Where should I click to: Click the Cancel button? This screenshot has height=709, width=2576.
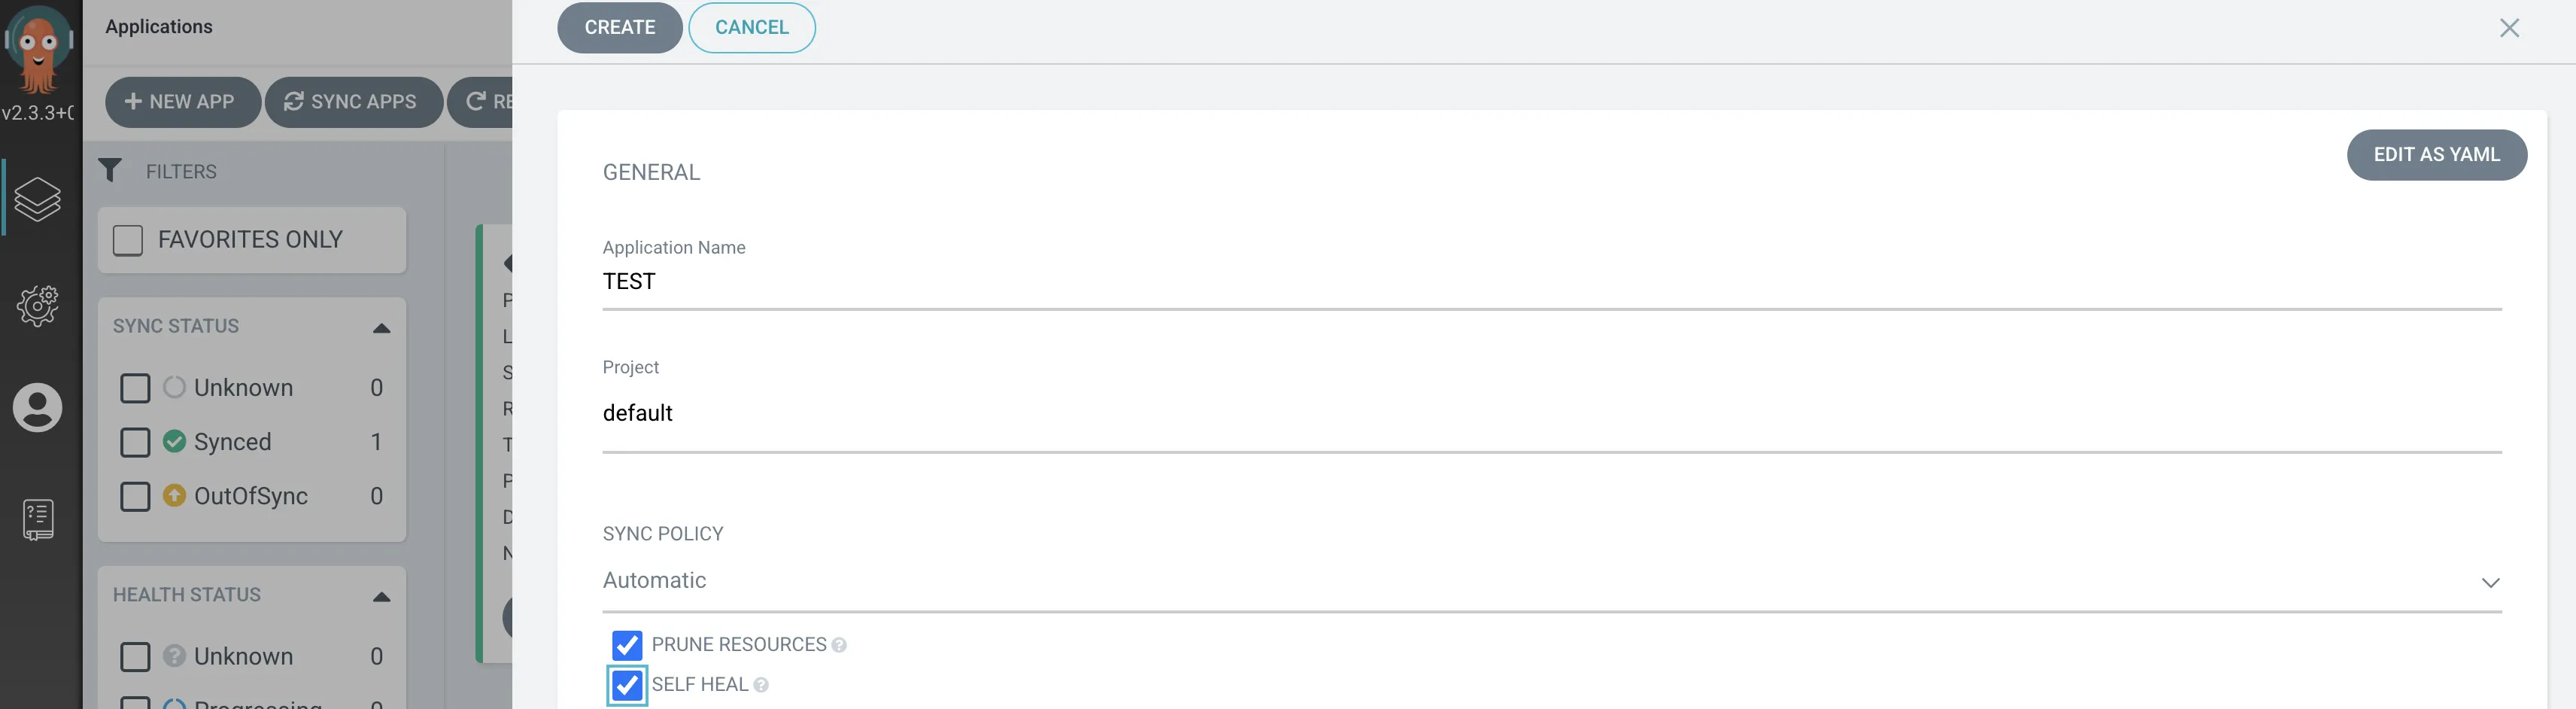click(751, 28)
